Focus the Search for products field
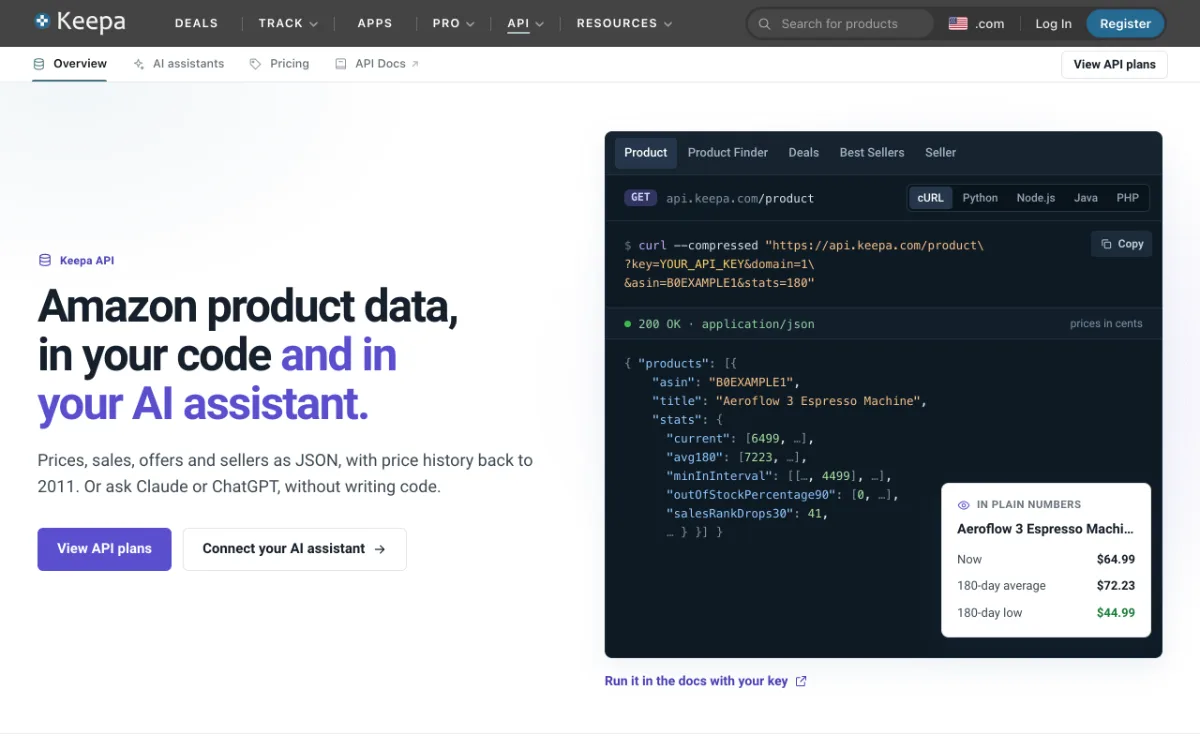1200x750 pixels. [x=840, y=24]
